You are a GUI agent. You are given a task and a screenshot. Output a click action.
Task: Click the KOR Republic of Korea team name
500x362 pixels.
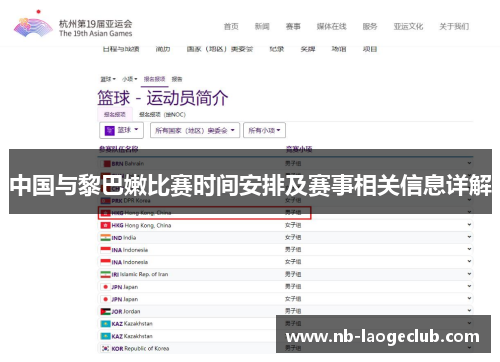click(x=140, y=348)
